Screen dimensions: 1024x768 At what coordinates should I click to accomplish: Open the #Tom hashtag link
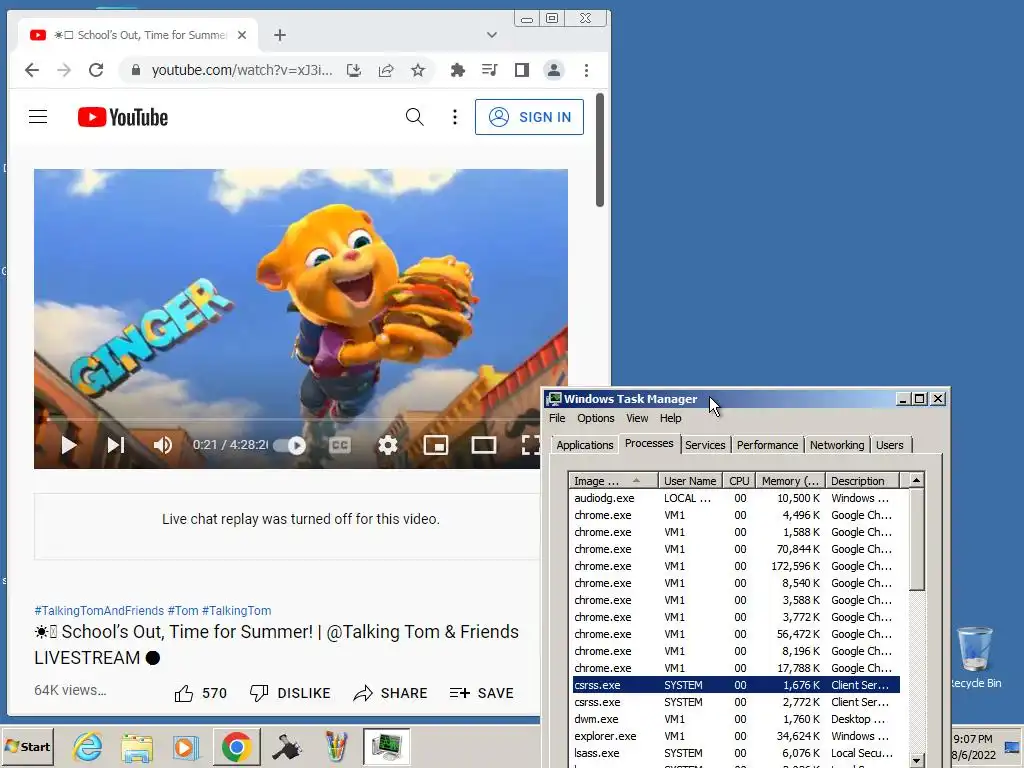[183, 611]
